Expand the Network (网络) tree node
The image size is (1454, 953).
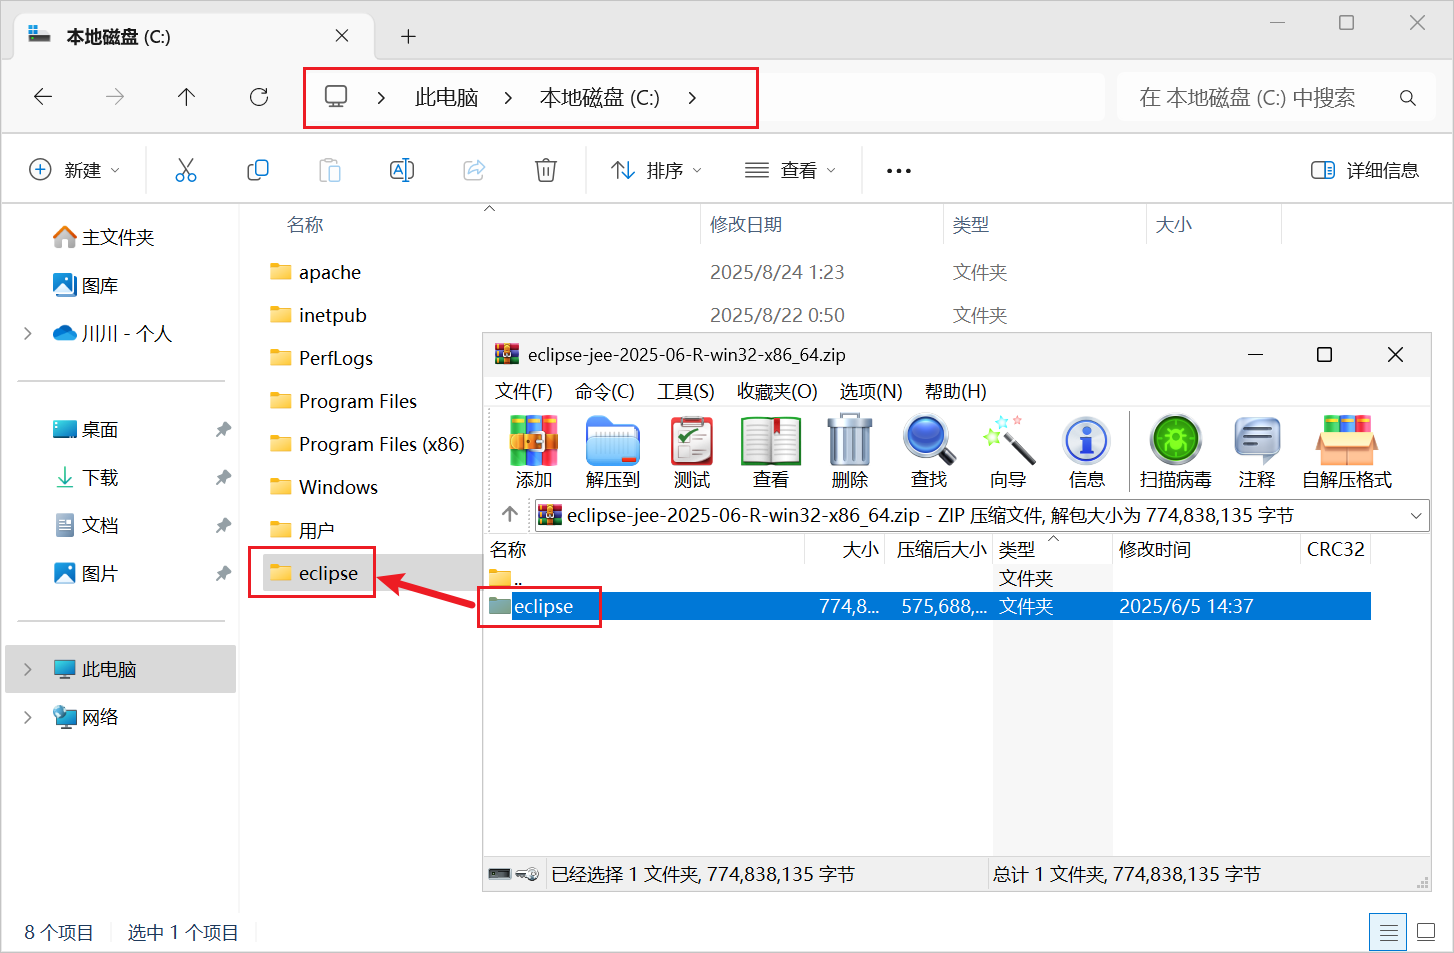(28, 717)
